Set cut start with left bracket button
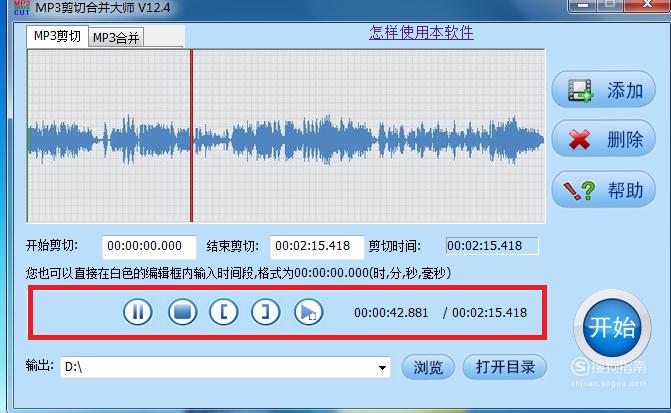671x413 pixels. [x=223, y=312]
